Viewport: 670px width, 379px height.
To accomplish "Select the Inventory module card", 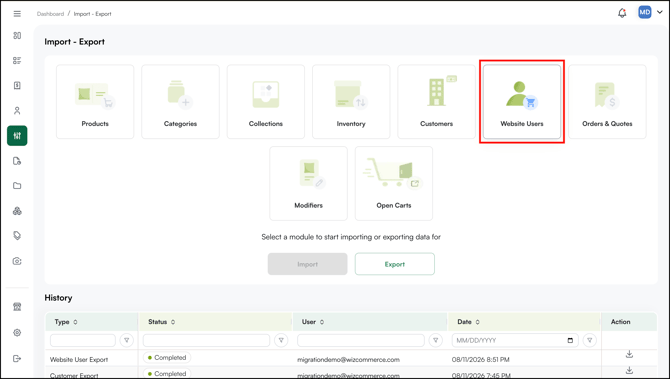I will (351, 102).
